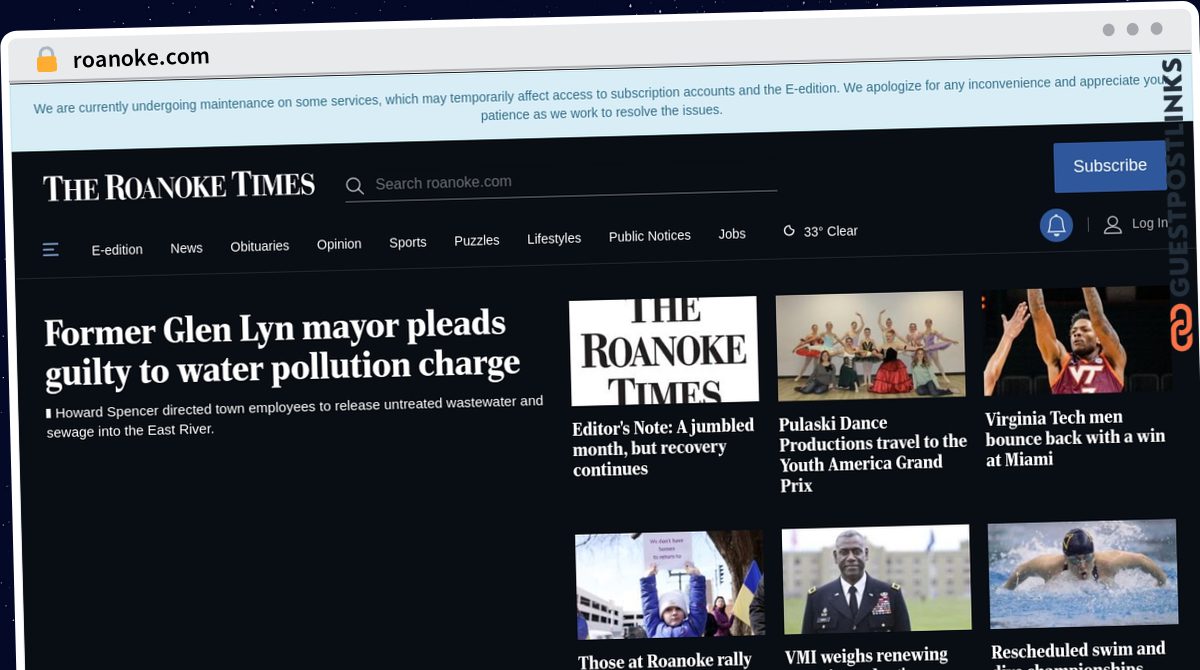This screenshot has width=1200, height=670.
Task: Open the hamburger menu icon
Action: coord(51,250)
